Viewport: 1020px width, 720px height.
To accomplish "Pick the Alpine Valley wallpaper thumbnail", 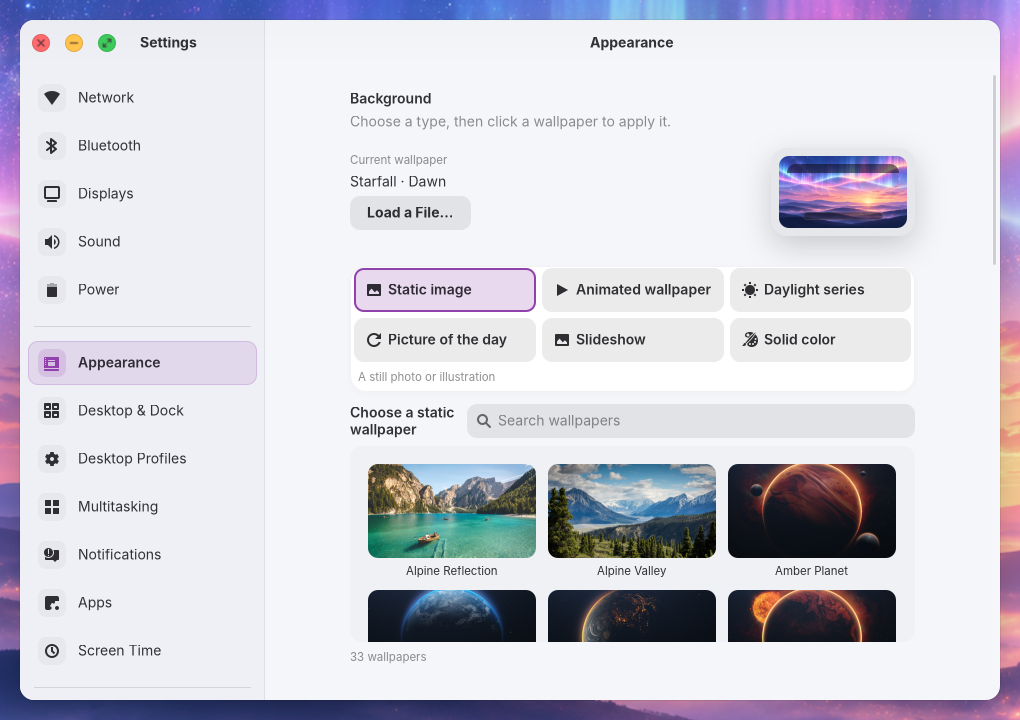I will [632, 511].
